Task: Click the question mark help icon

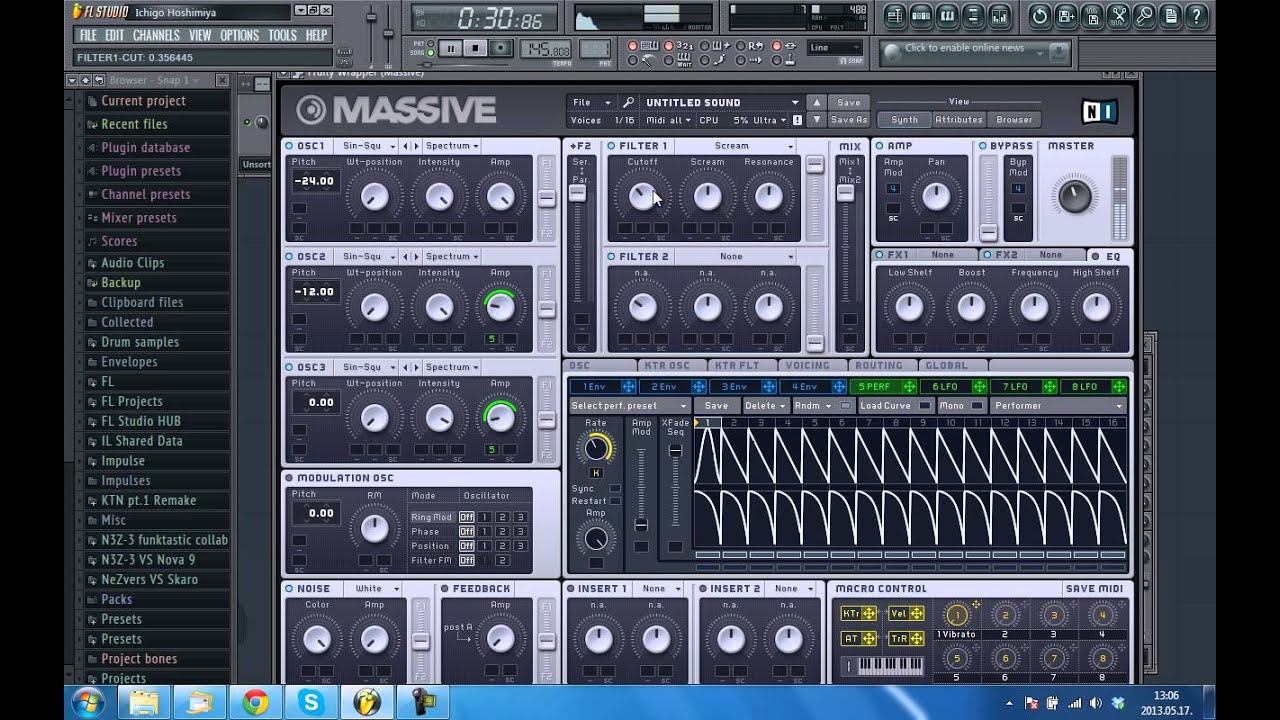Action: [1196, 16]
